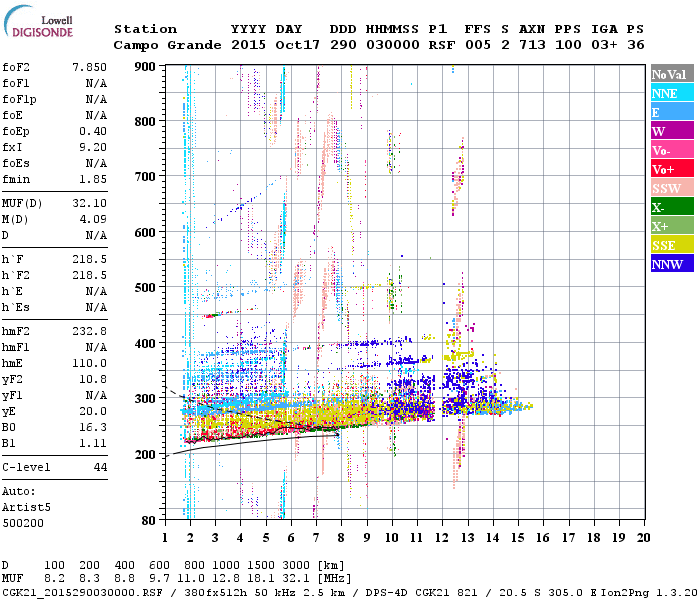This screenshot has height=600, width=700.
Task: Click the B0 value 16.3
Action: coord(93,428)
